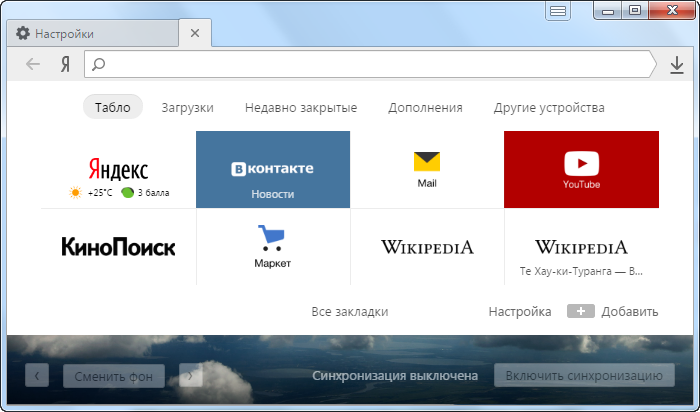Click the magnifier icon in address bar

[x=98, y=64]
